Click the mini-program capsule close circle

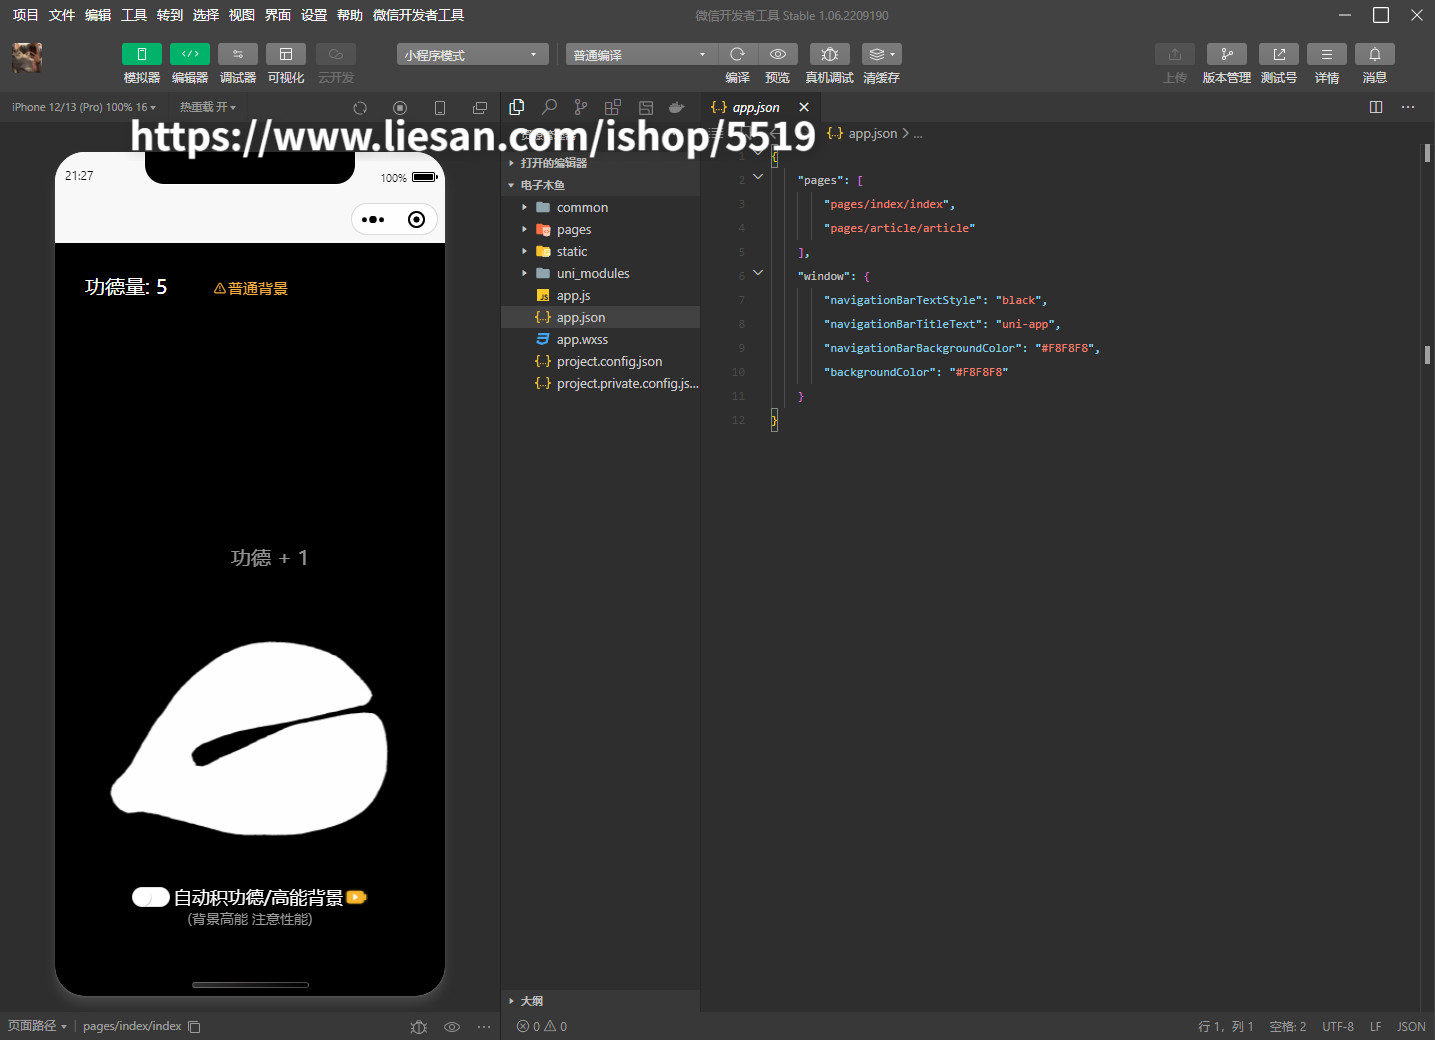tap(417, 220)
